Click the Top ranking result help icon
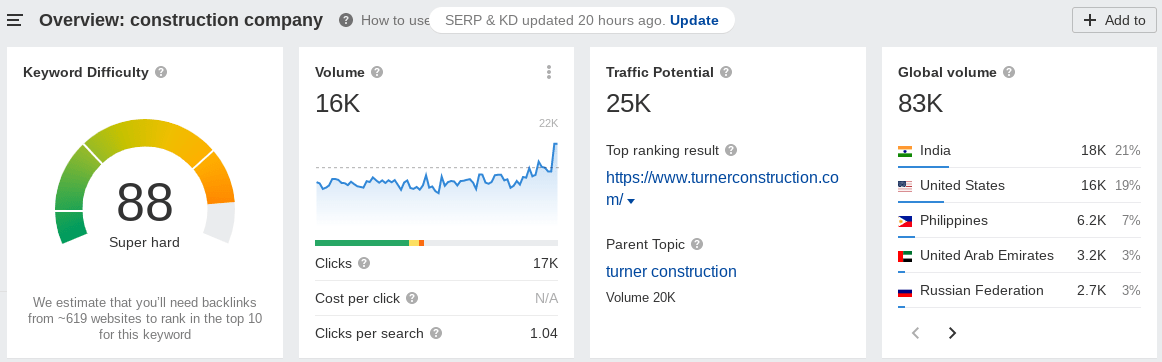 (731, 150)
